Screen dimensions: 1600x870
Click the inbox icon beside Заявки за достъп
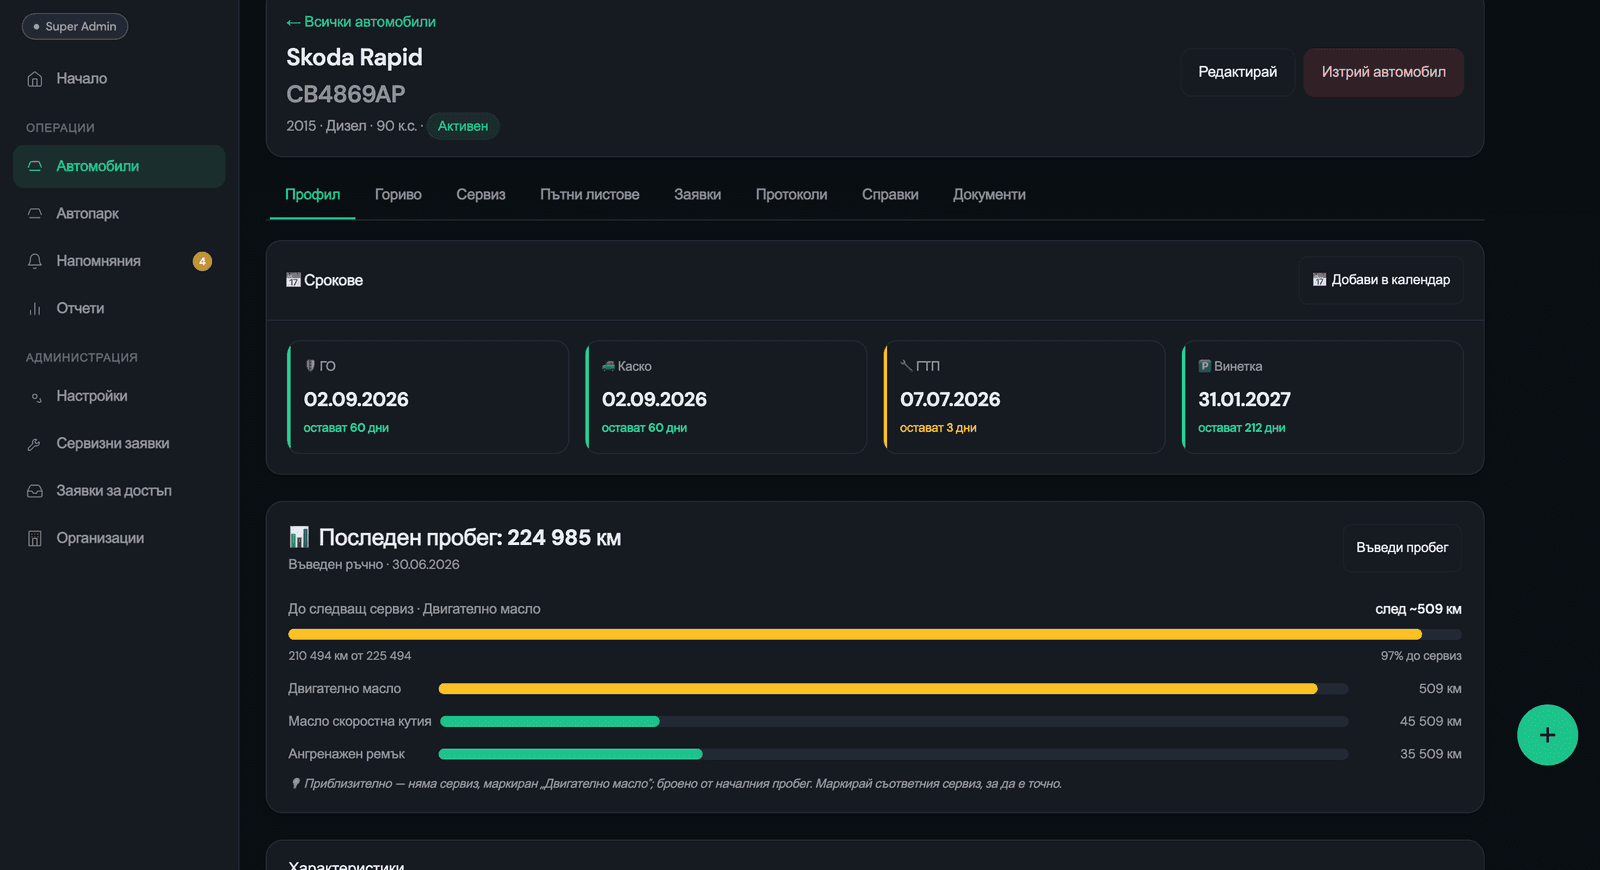click(35, 491)
